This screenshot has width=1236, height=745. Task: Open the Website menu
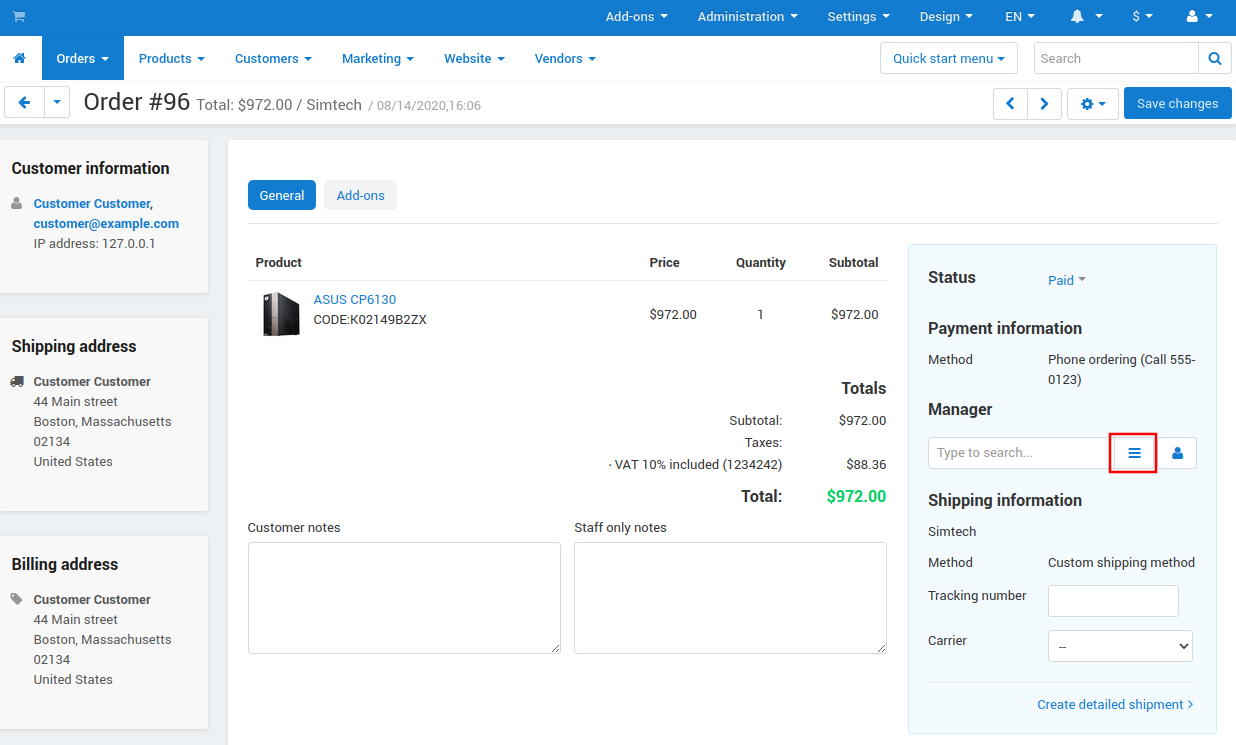click(475, 59)
